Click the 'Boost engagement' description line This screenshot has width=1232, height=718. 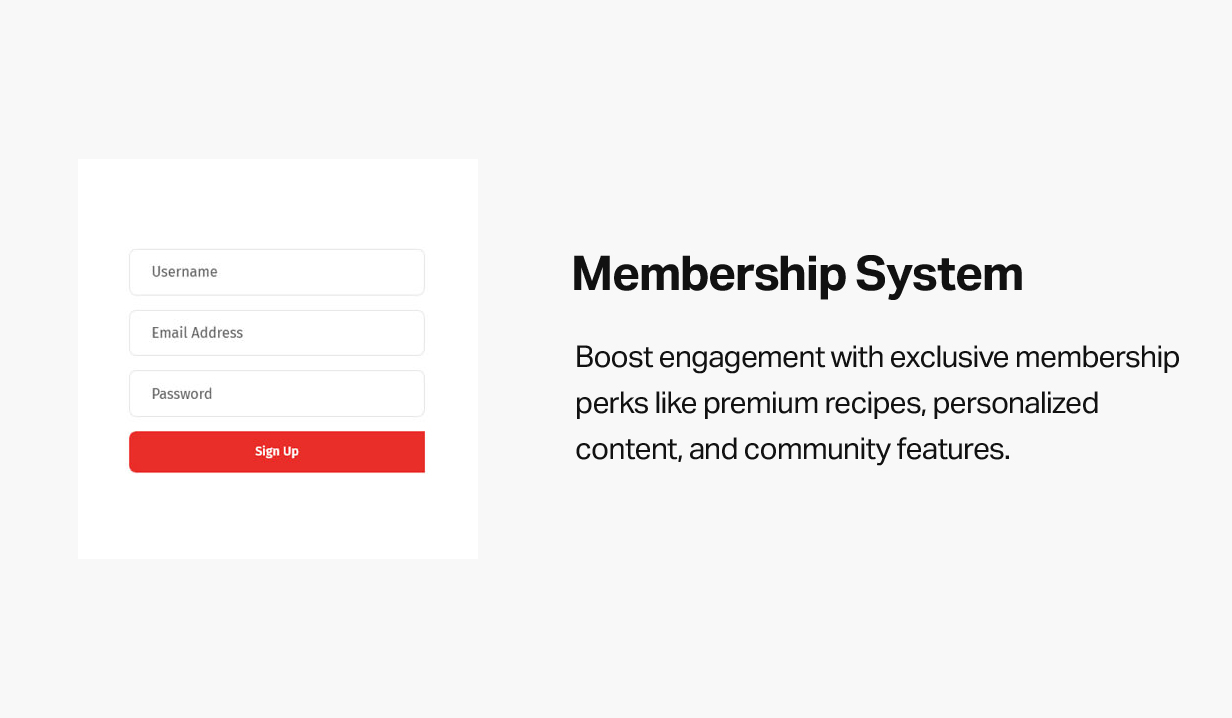click(x=876, y=357)
